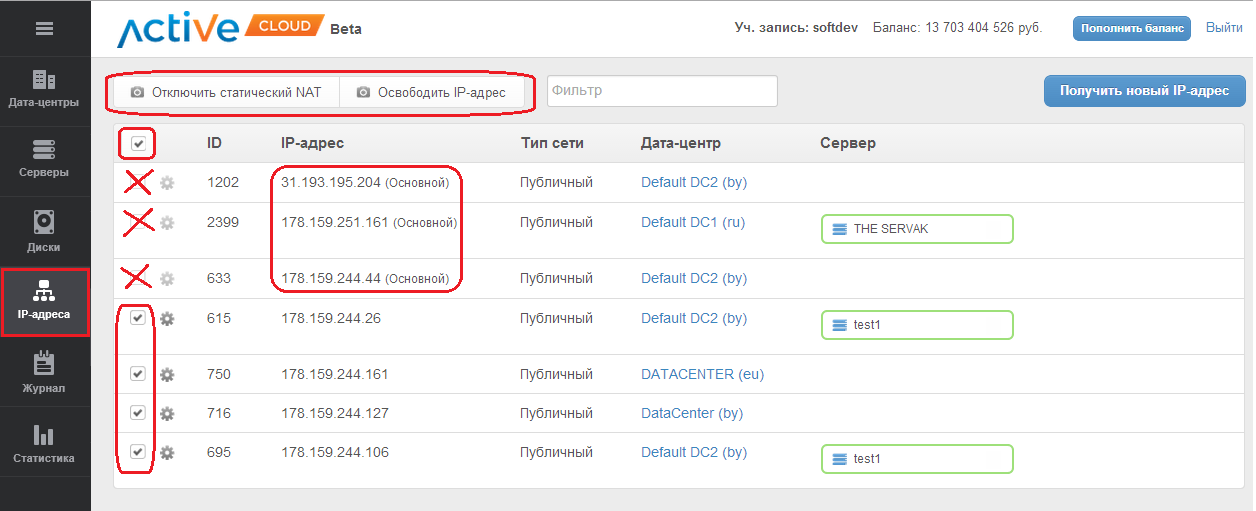This screenshot has width=1256, height=511.
Task: Open Статистика section in sidebar
Action: [44, 443]
